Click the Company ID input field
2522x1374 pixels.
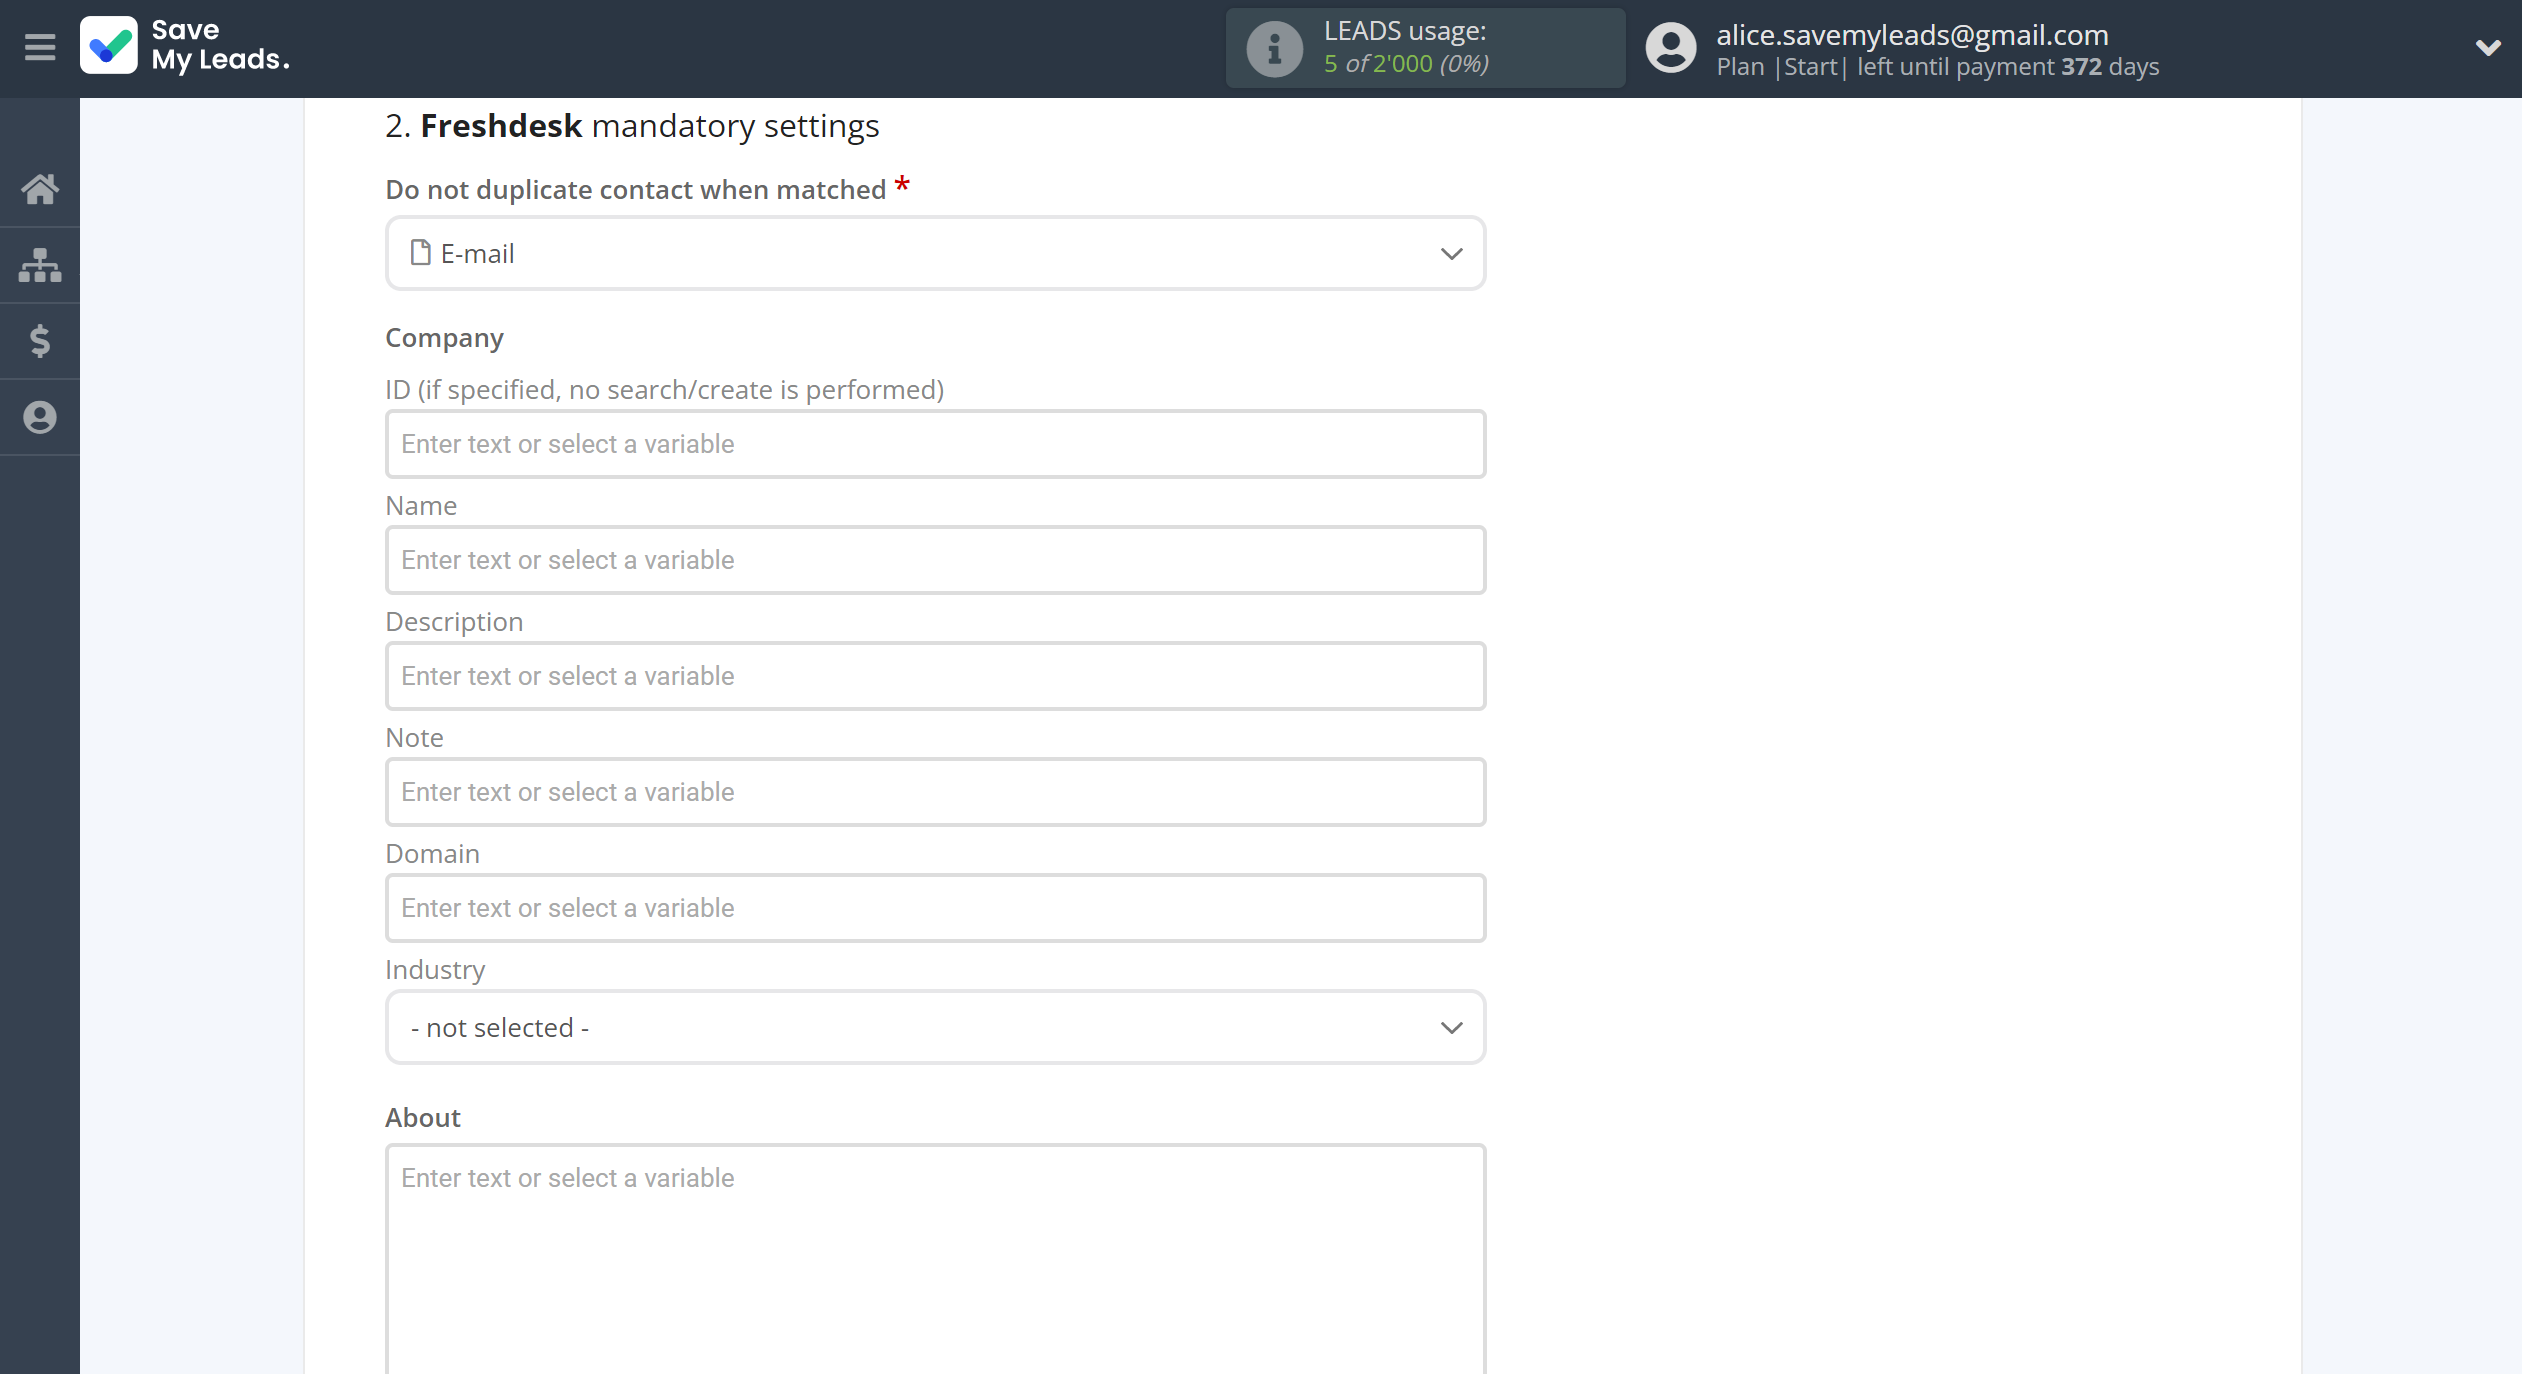click(935, 444)
